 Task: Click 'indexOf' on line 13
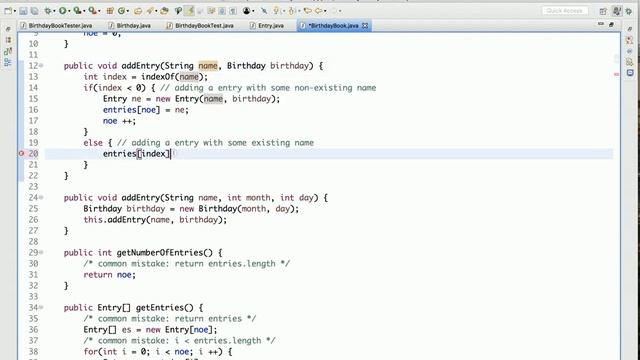[x=157, y=77]
